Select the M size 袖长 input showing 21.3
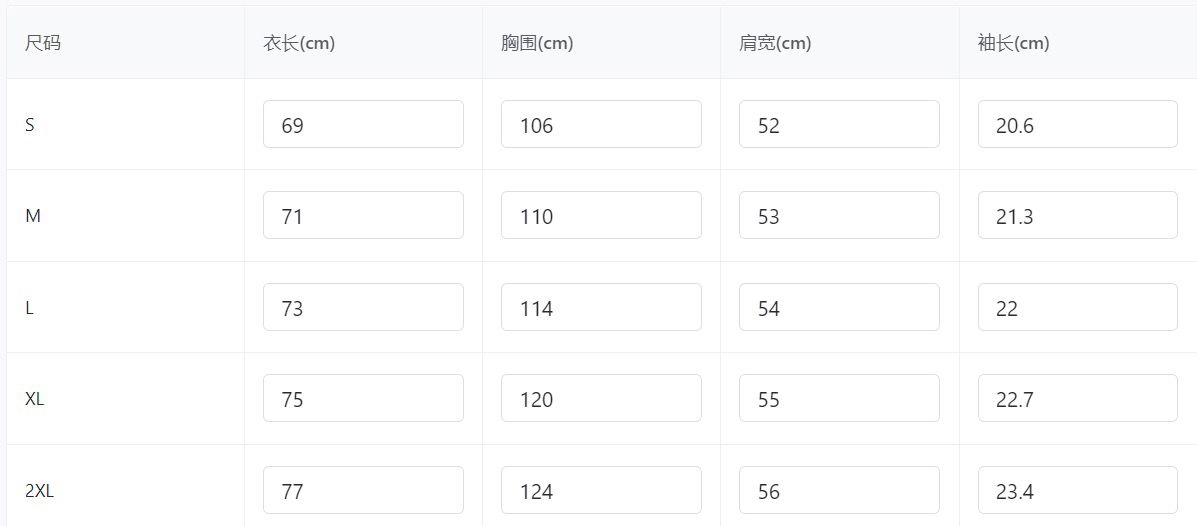The image size is (1197, 526). click(1077, 216)
